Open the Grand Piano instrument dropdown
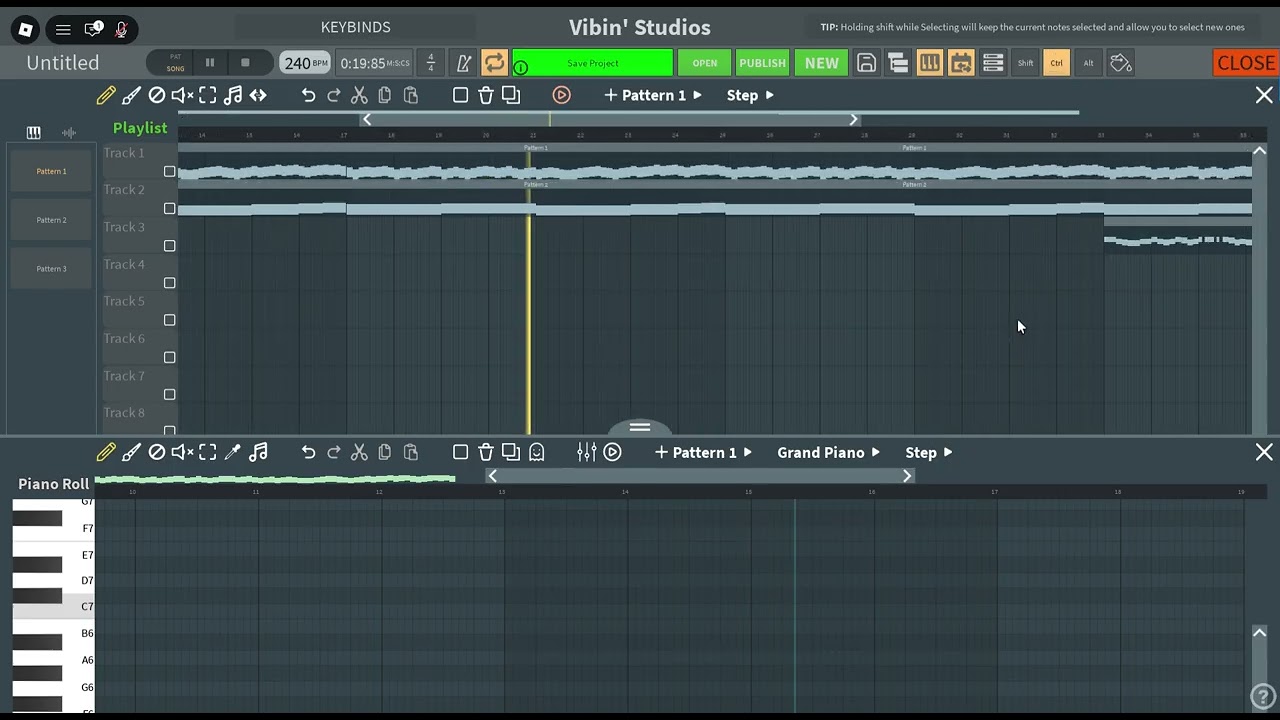Viewport: 1280px width, 720px height. pyautogui.click(x=828, y=452)
